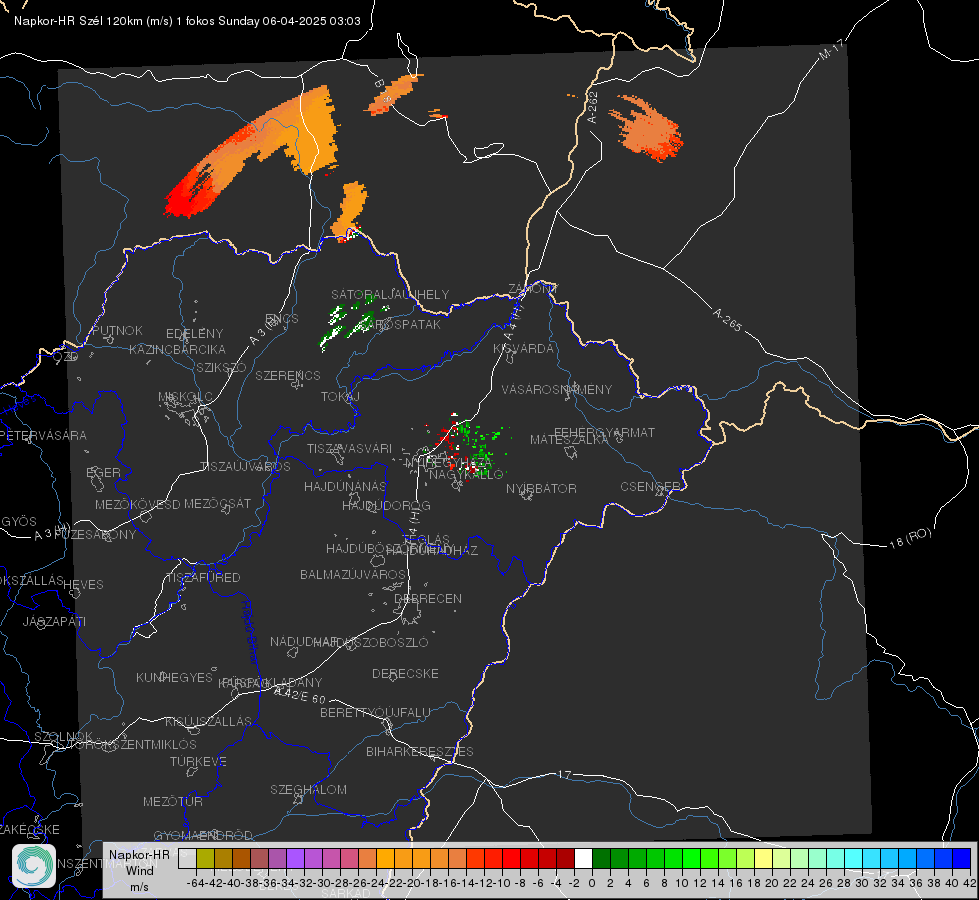The image size is (979, 900).
Task: Select the TÚRKEVE label
Action: click(199, 761)
